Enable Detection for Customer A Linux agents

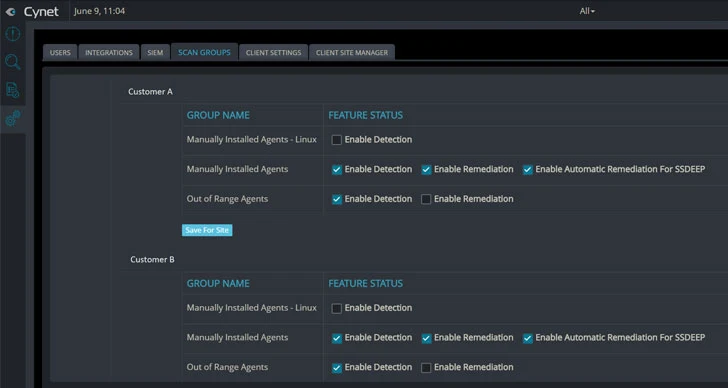337,140
